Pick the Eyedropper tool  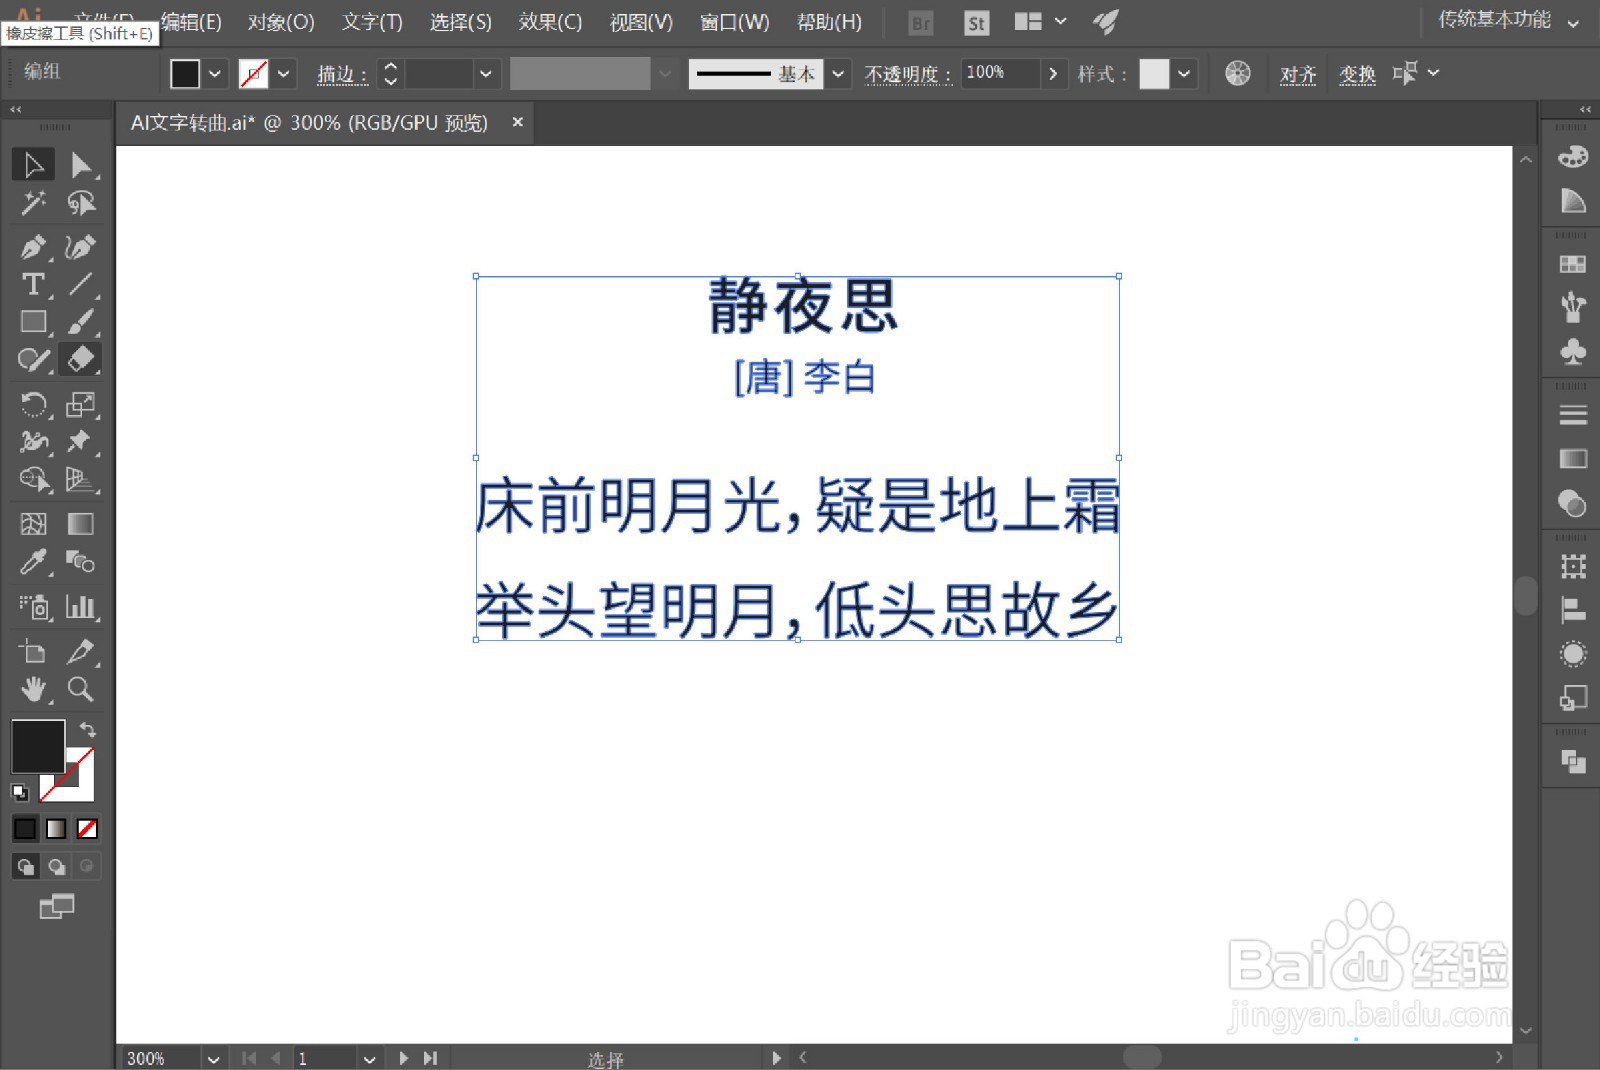(33, 562)
